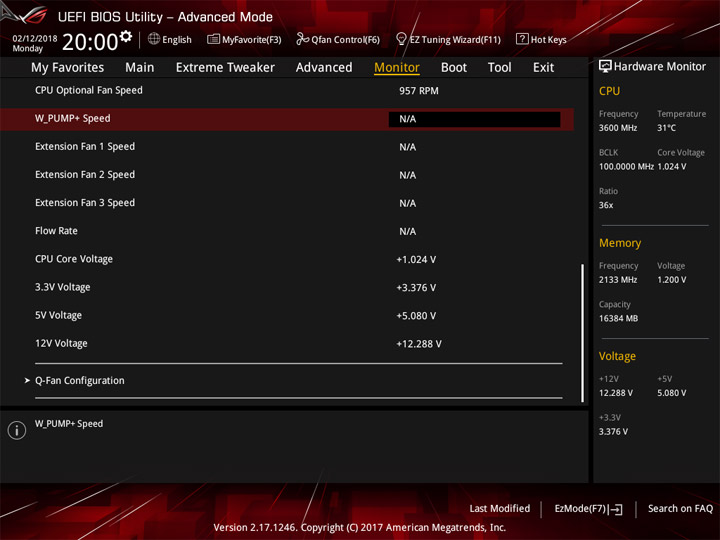Select the Flow Rate row
720x540 pixels.
click(287, 231)
